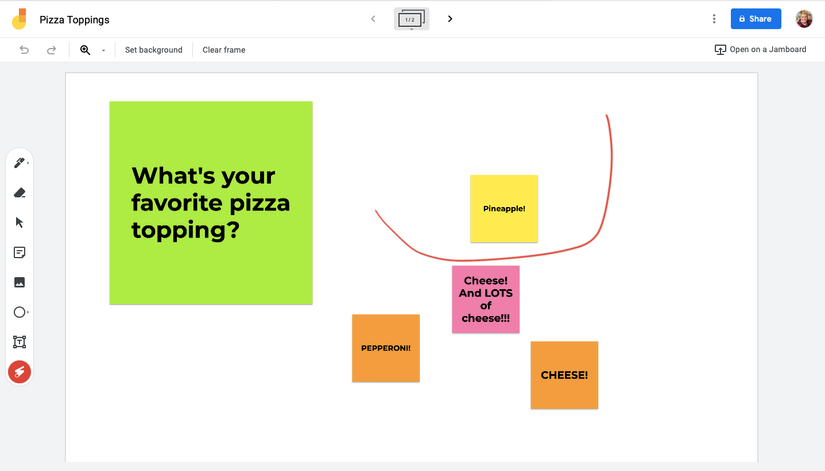Viewport: 825px width, 471px height.
Task: Select the orange CHEESE! sticky note
Action: pos(564,375)
